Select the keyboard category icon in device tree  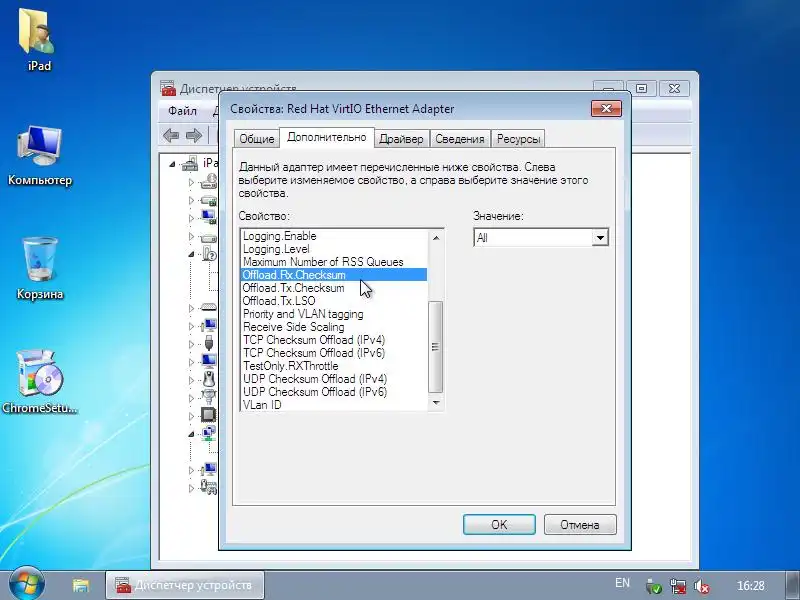click(209, 308)
